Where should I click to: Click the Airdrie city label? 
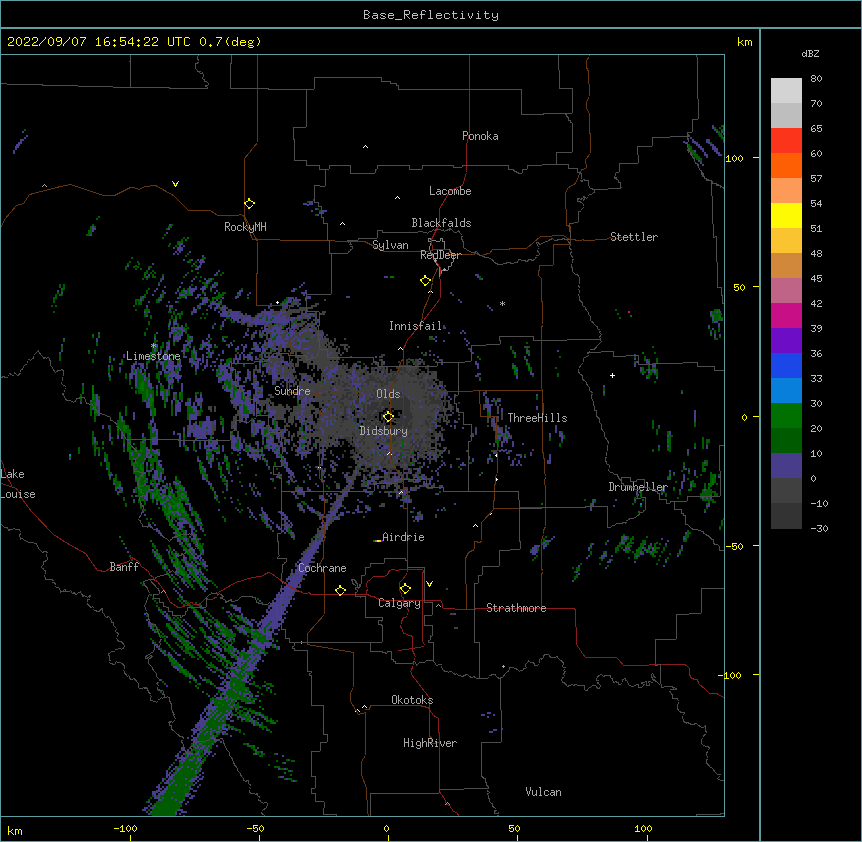pyautogui.click(x=403, y=537)
